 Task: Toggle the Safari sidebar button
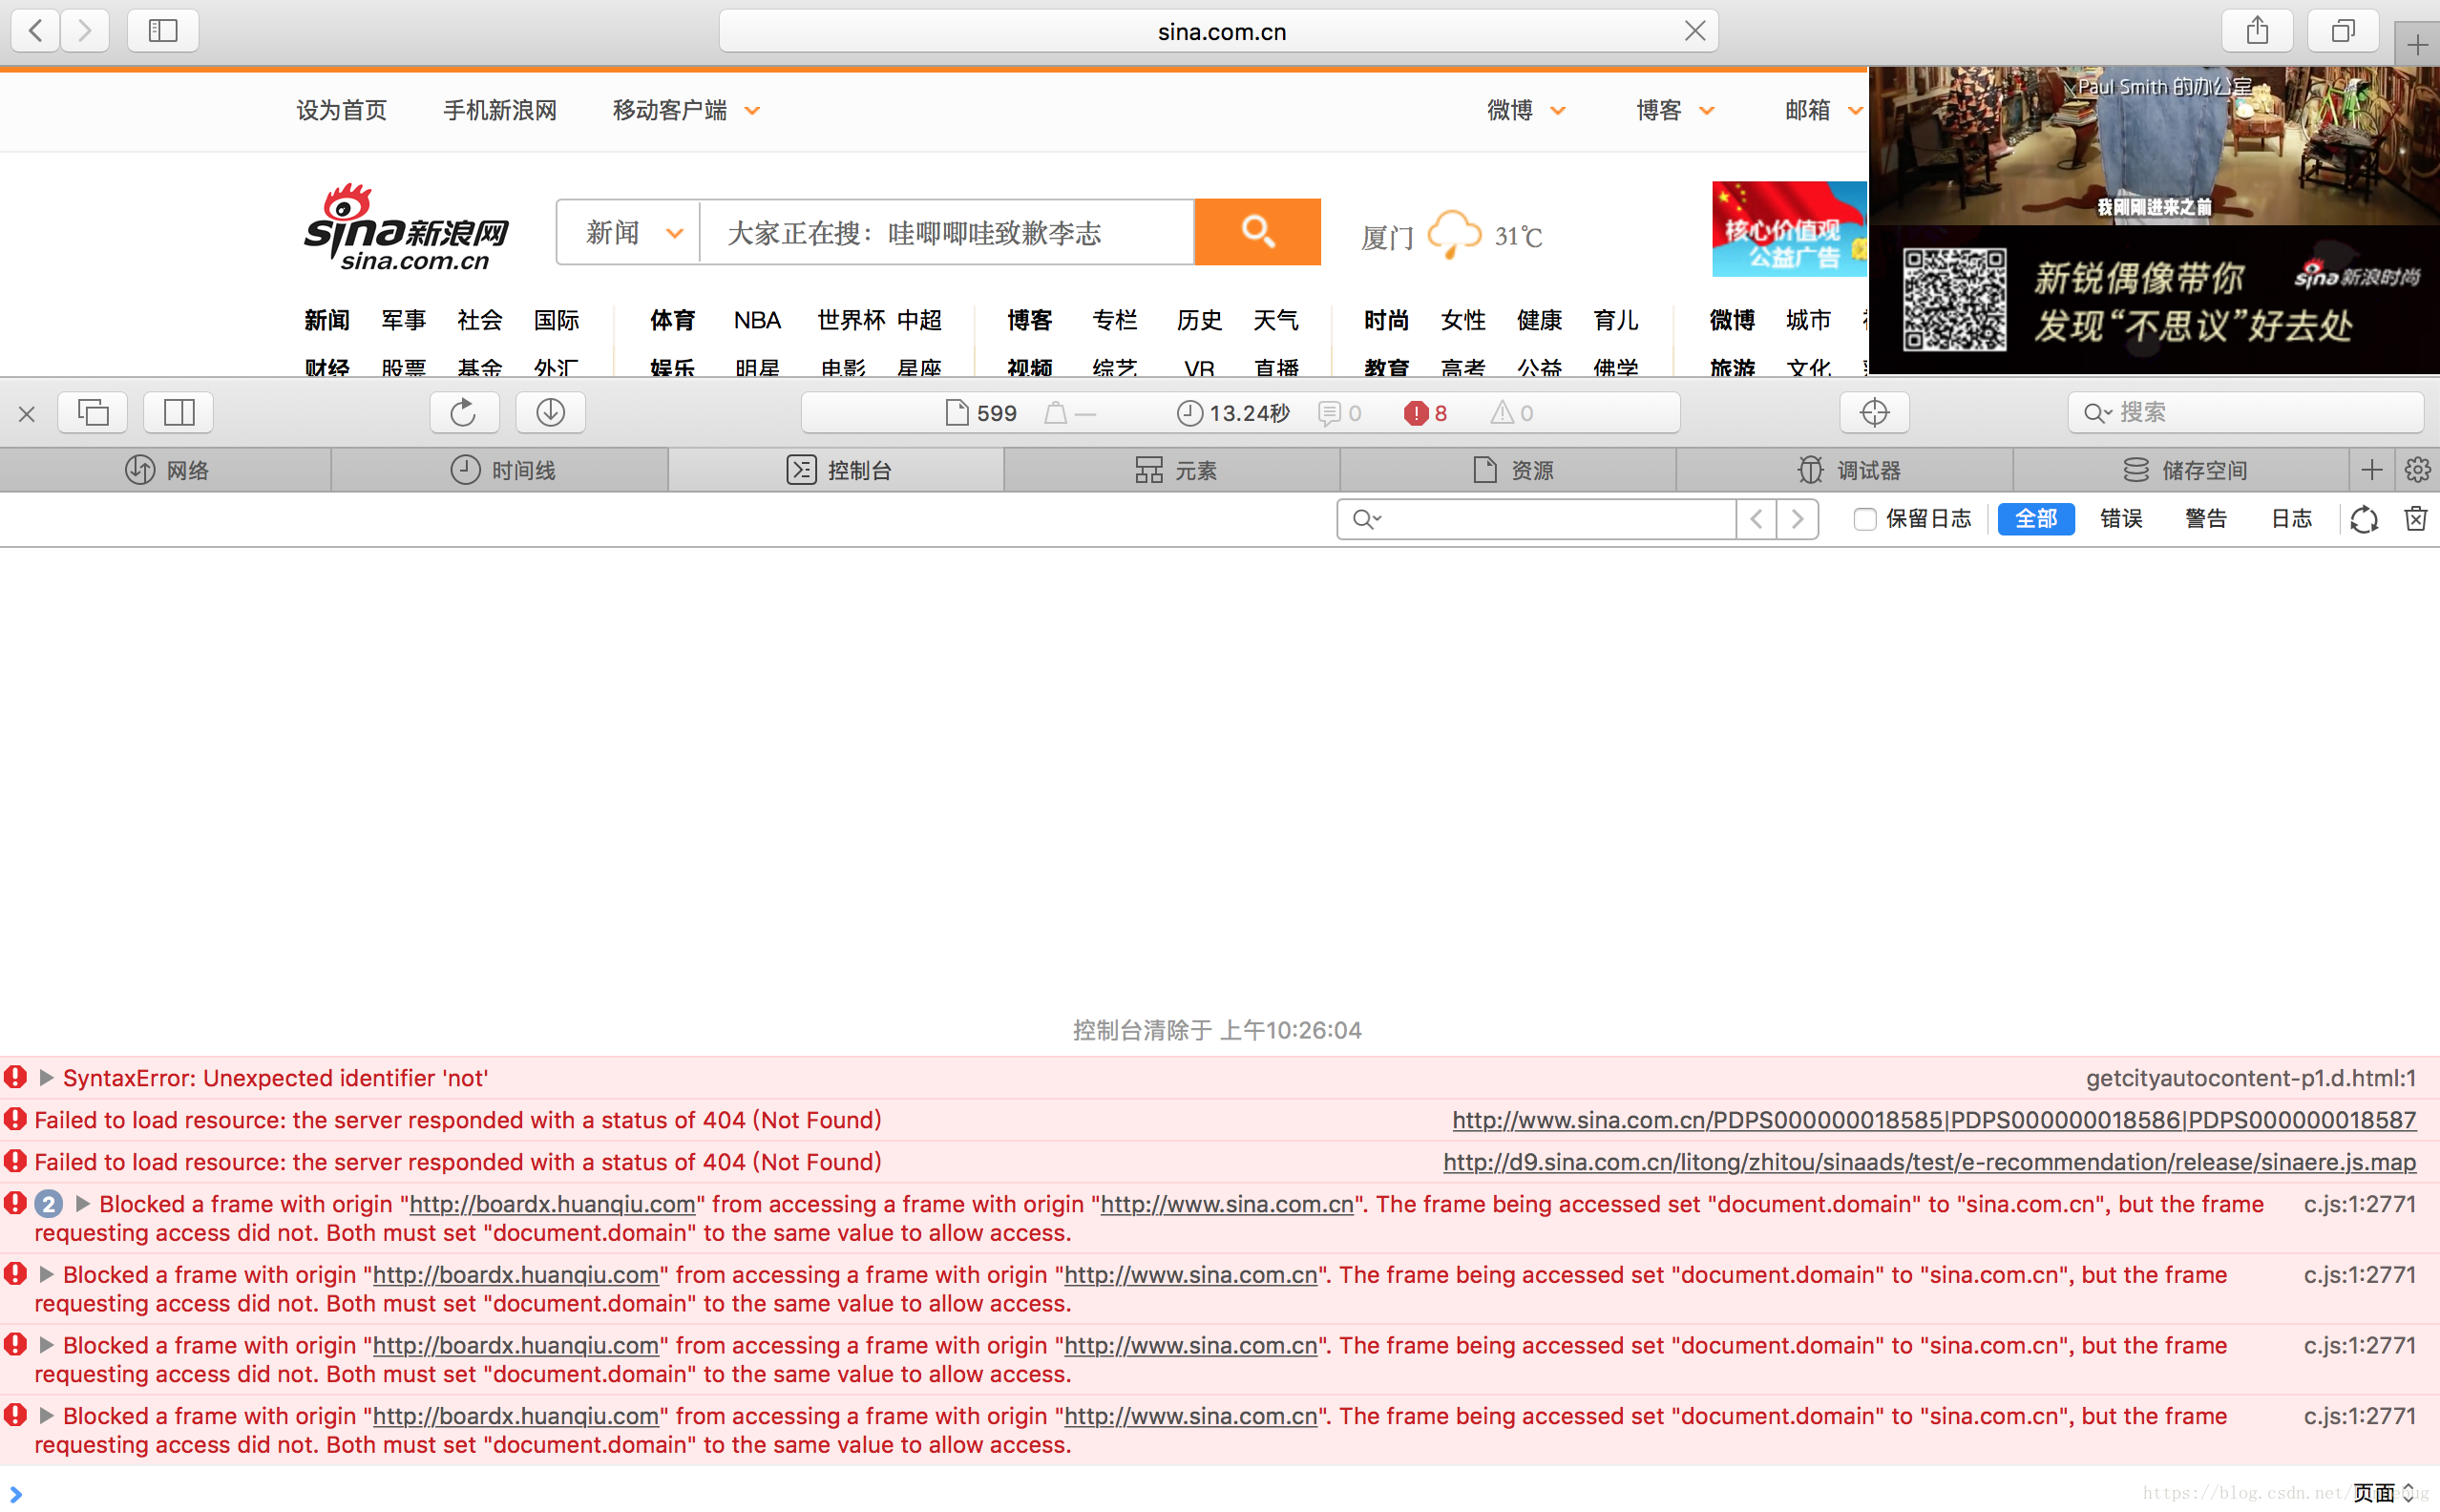[x=163, y=31]
